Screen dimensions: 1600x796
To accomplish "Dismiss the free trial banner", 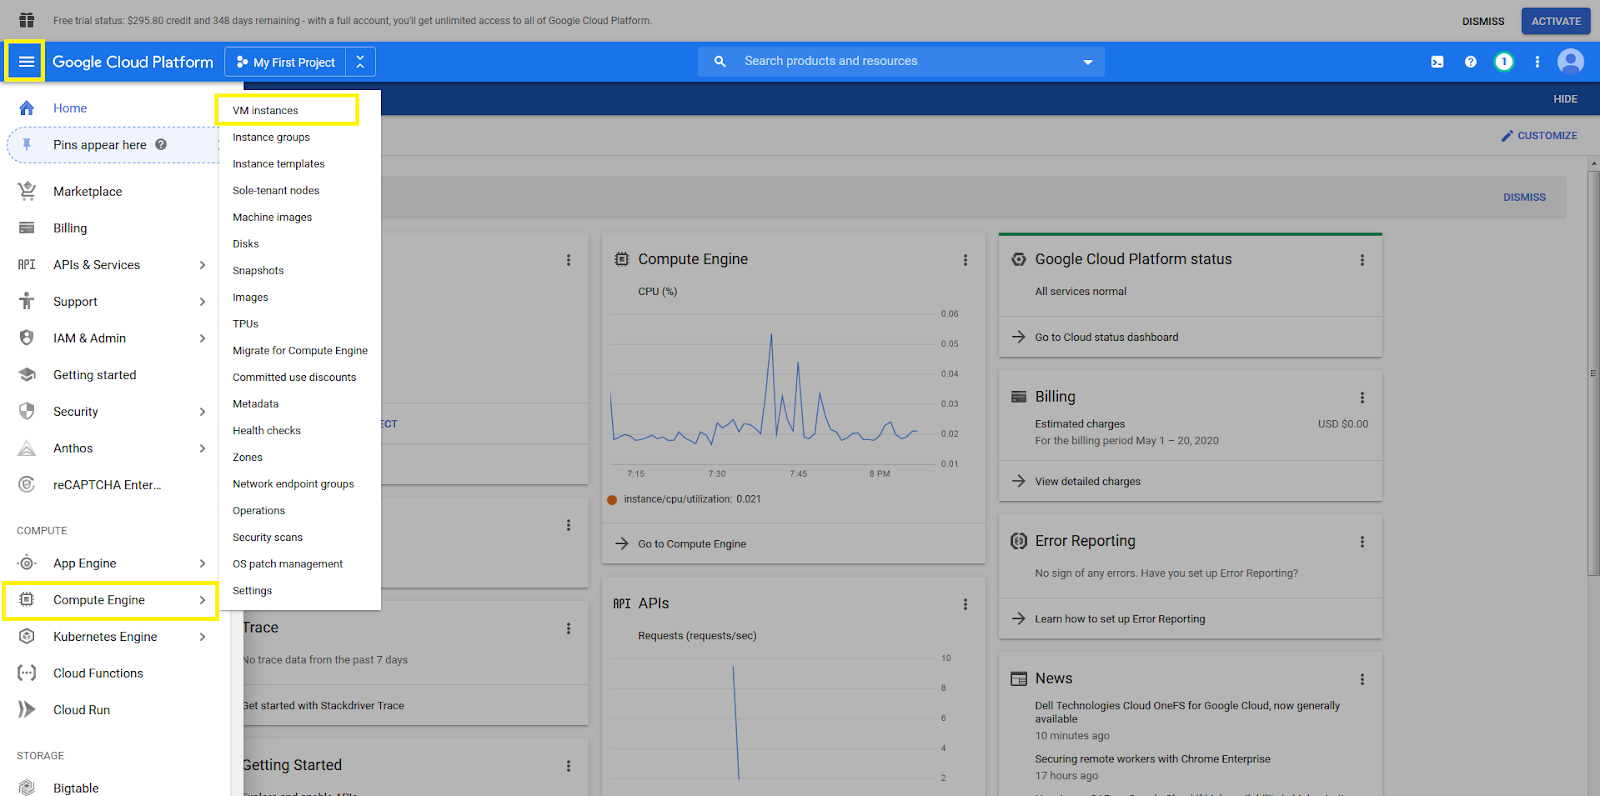I will click(1483, 21).
